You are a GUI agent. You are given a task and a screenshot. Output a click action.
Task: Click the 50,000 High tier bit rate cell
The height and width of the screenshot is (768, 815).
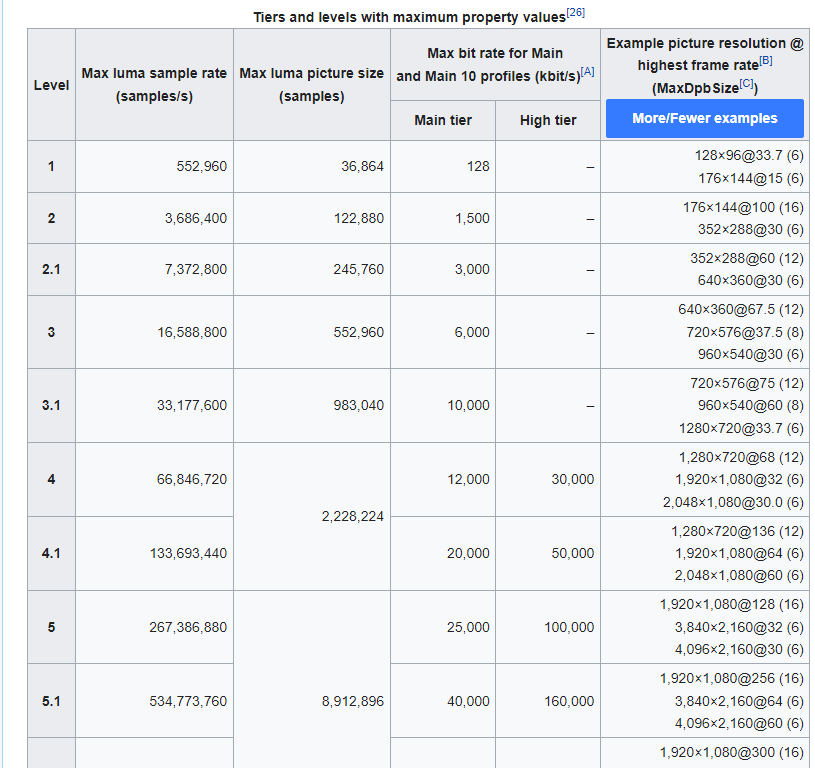pyautogui.click(x=548, y=553)
